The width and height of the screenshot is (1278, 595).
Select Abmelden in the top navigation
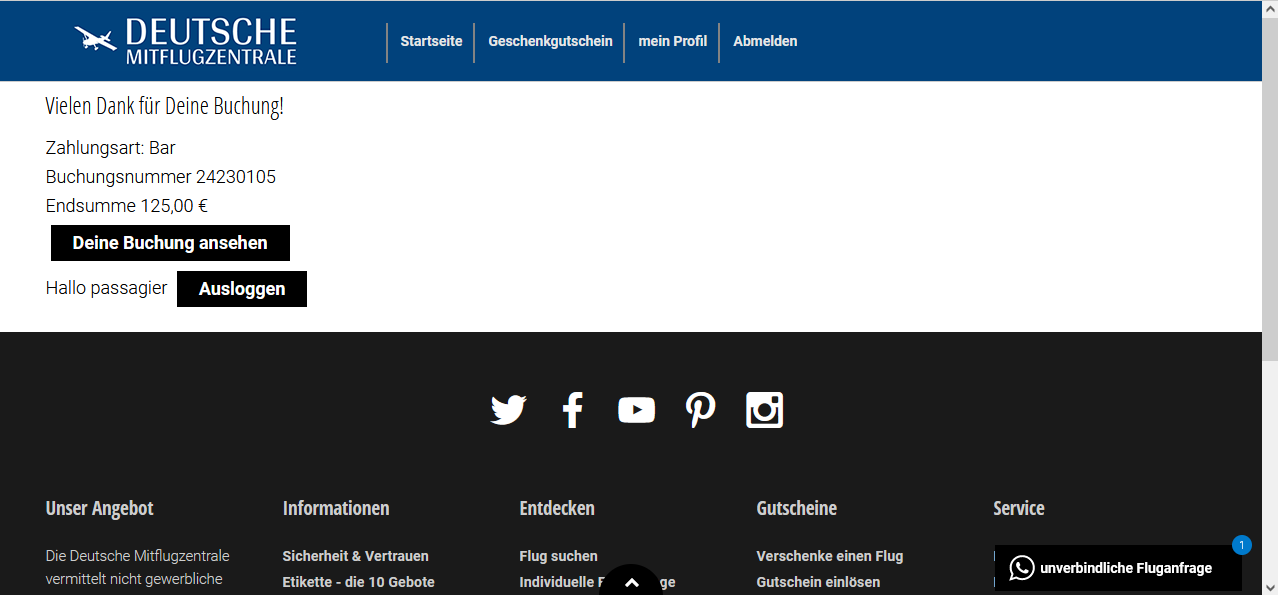pos(765,41)
